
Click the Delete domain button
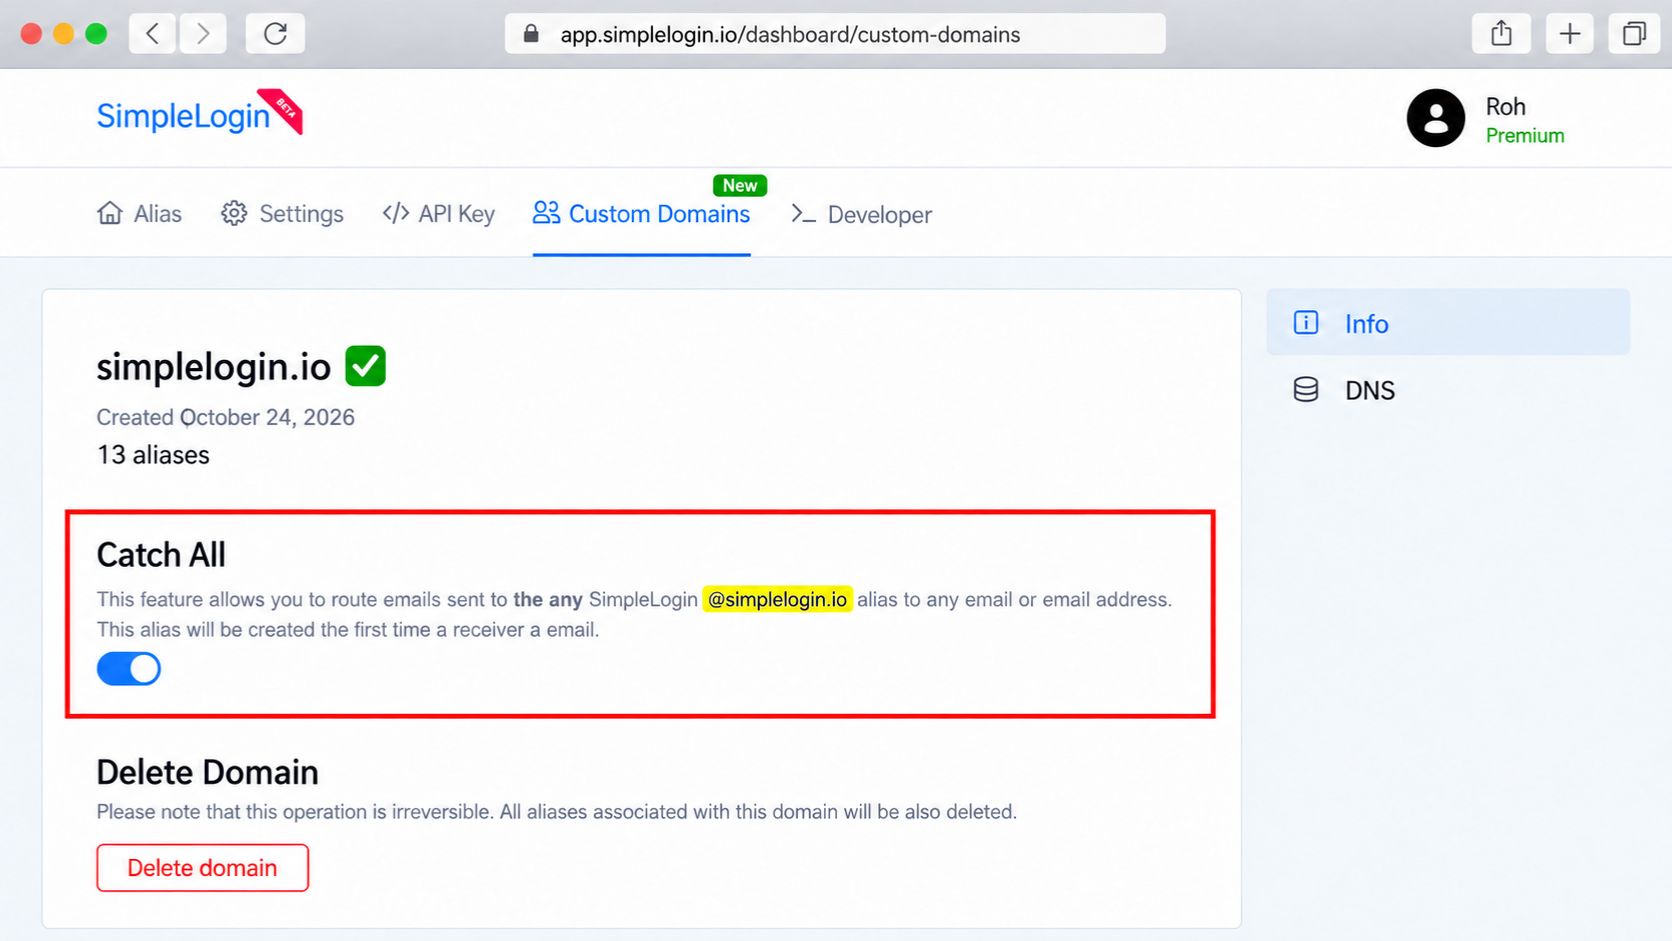203,868
